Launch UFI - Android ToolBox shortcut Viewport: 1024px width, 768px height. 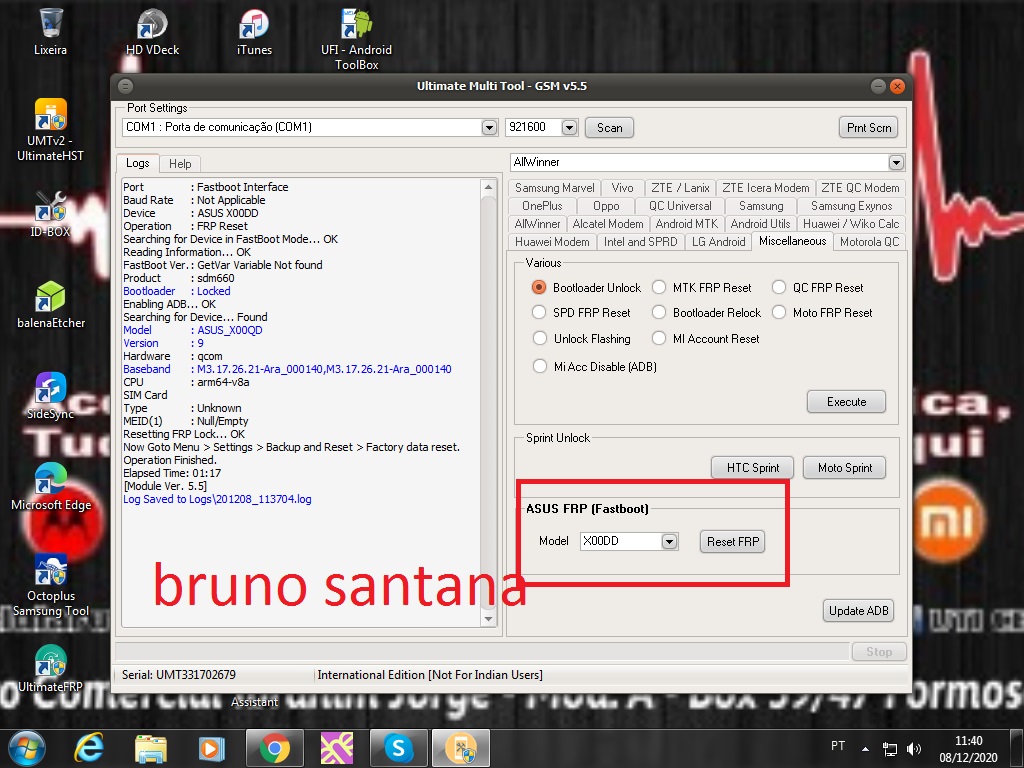357,39
